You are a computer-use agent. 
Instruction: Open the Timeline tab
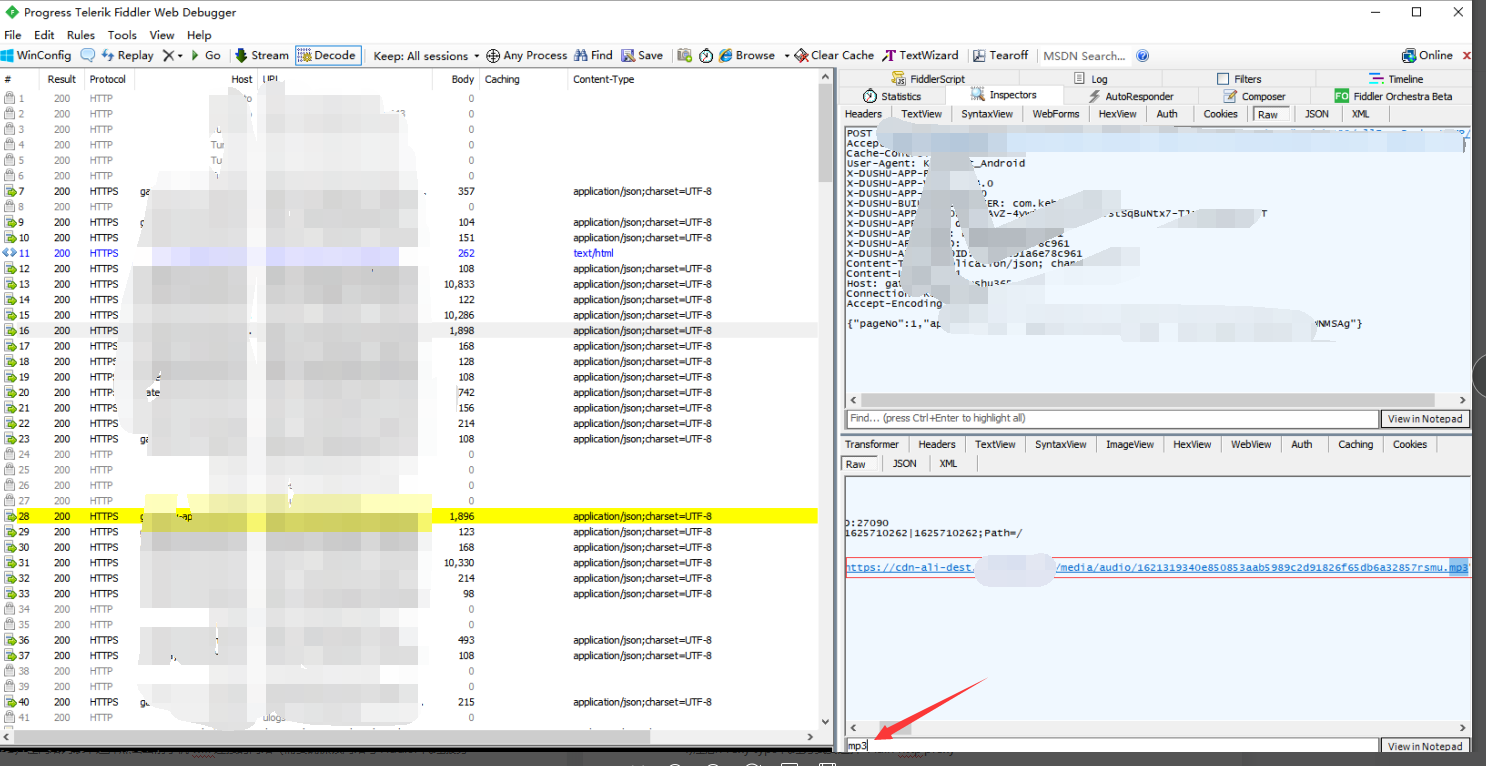tap(1396, 79)
